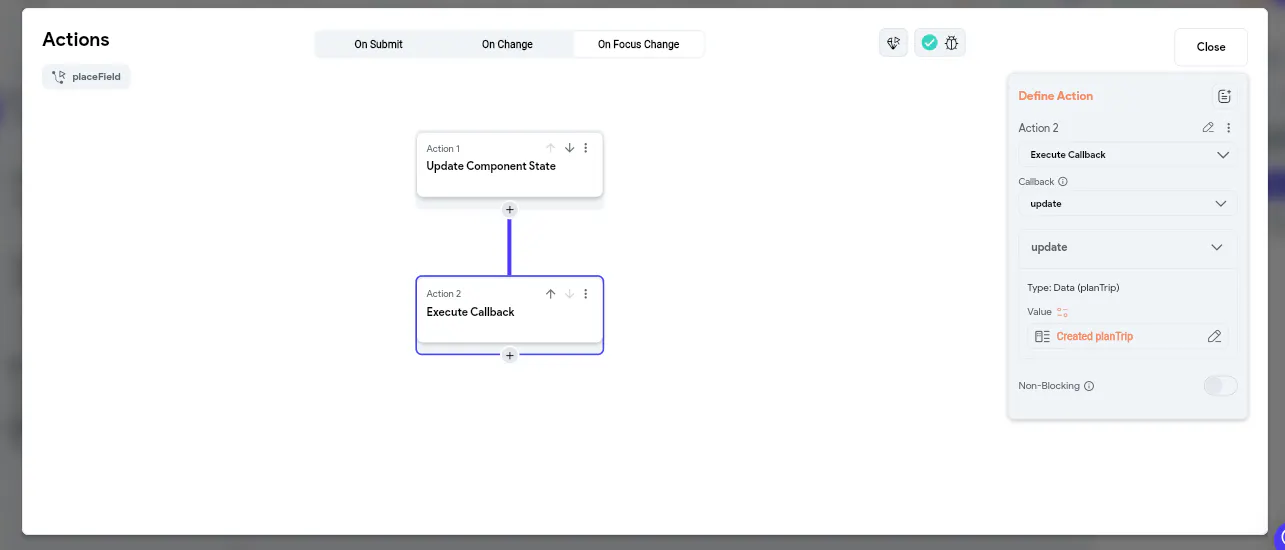
Task: Click the Created planTrip value link
Action: coord(1095,337)
